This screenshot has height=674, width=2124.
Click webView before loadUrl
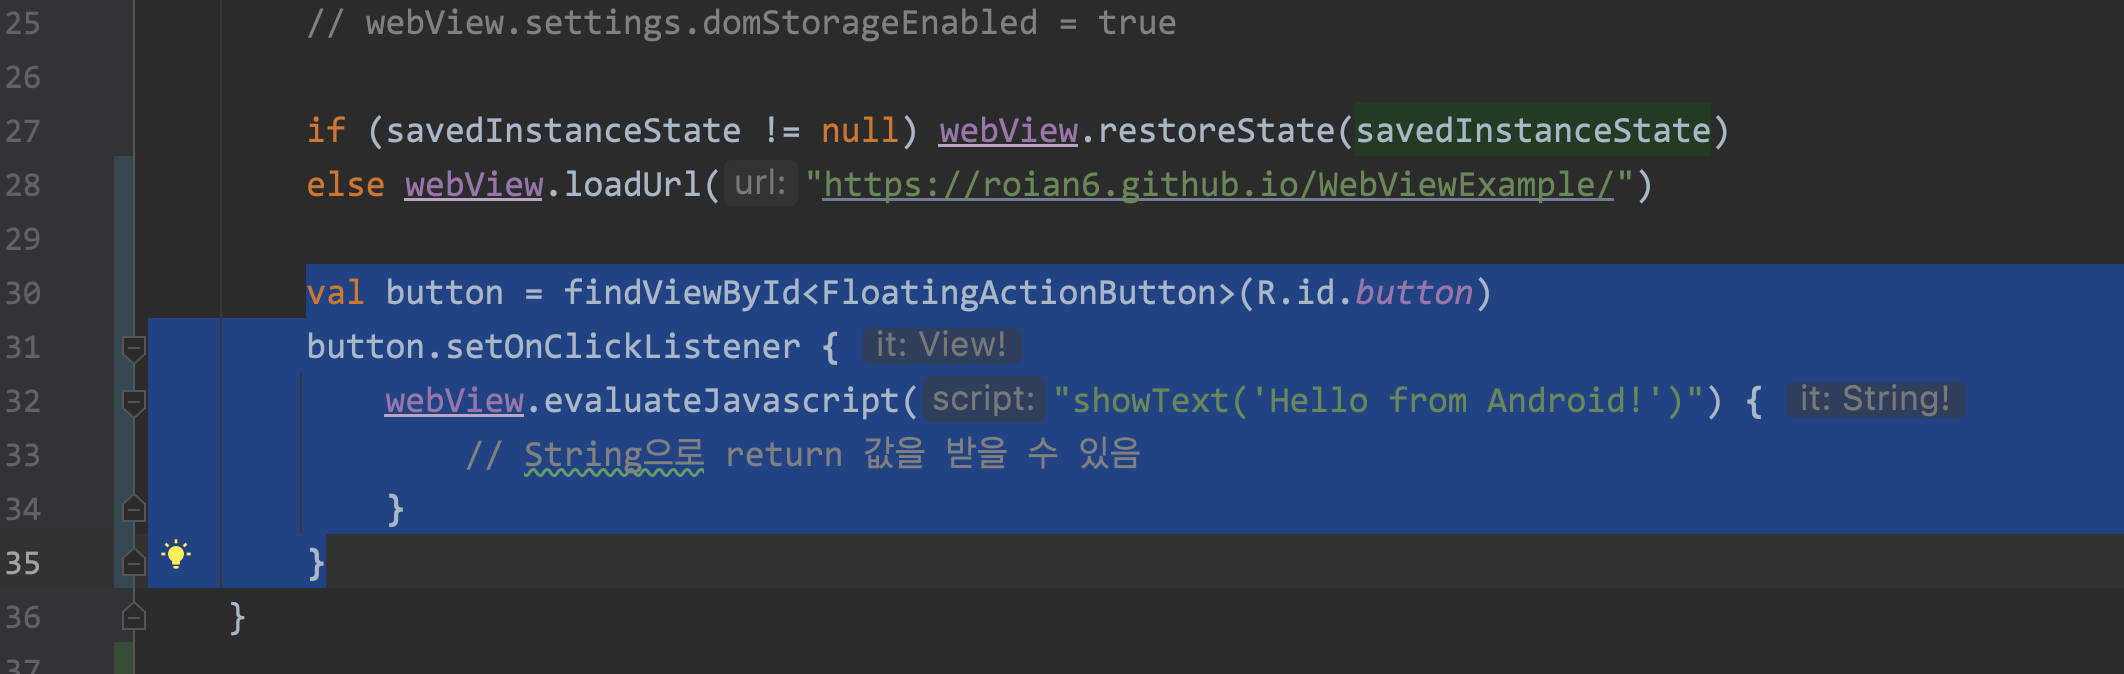474,185
